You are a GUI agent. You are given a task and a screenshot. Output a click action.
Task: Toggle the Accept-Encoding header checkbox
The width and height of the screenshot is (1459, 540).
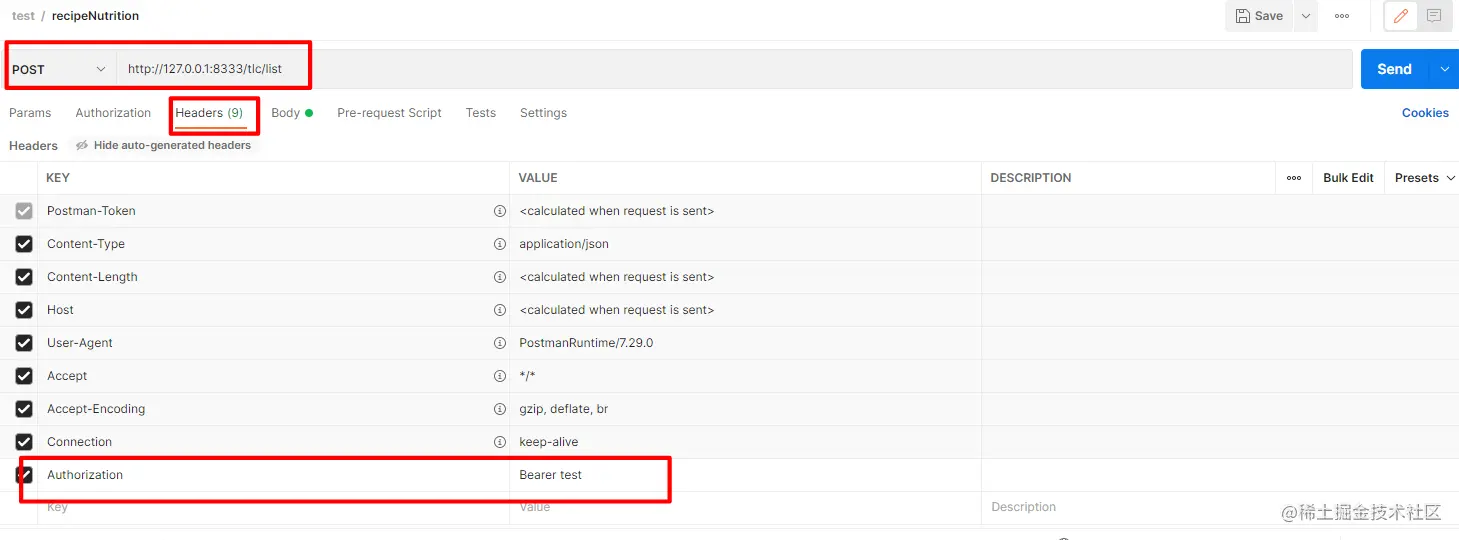click(x=24, y=409)
